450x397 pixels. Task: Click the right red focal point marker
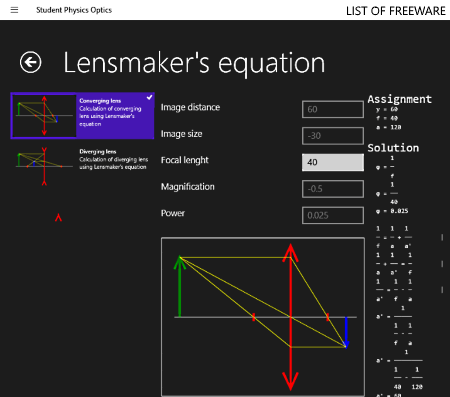tap(328, 317)
